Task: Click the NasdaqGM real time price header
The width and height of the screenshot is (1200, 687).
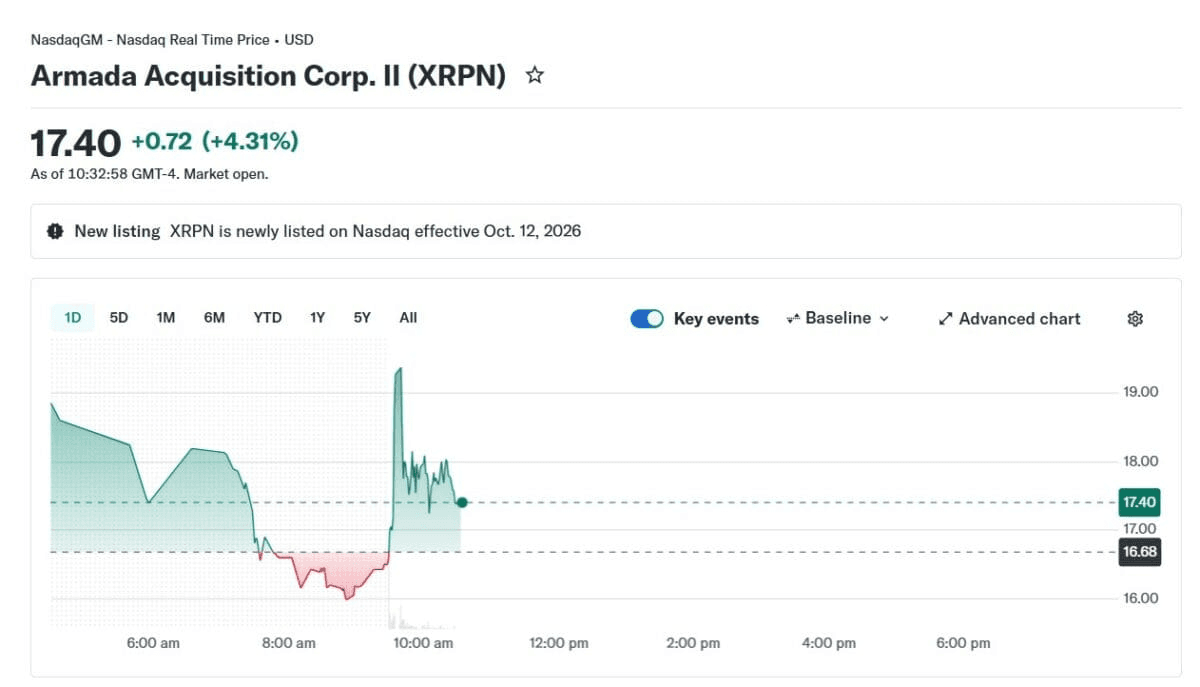Action: [172, 40]
